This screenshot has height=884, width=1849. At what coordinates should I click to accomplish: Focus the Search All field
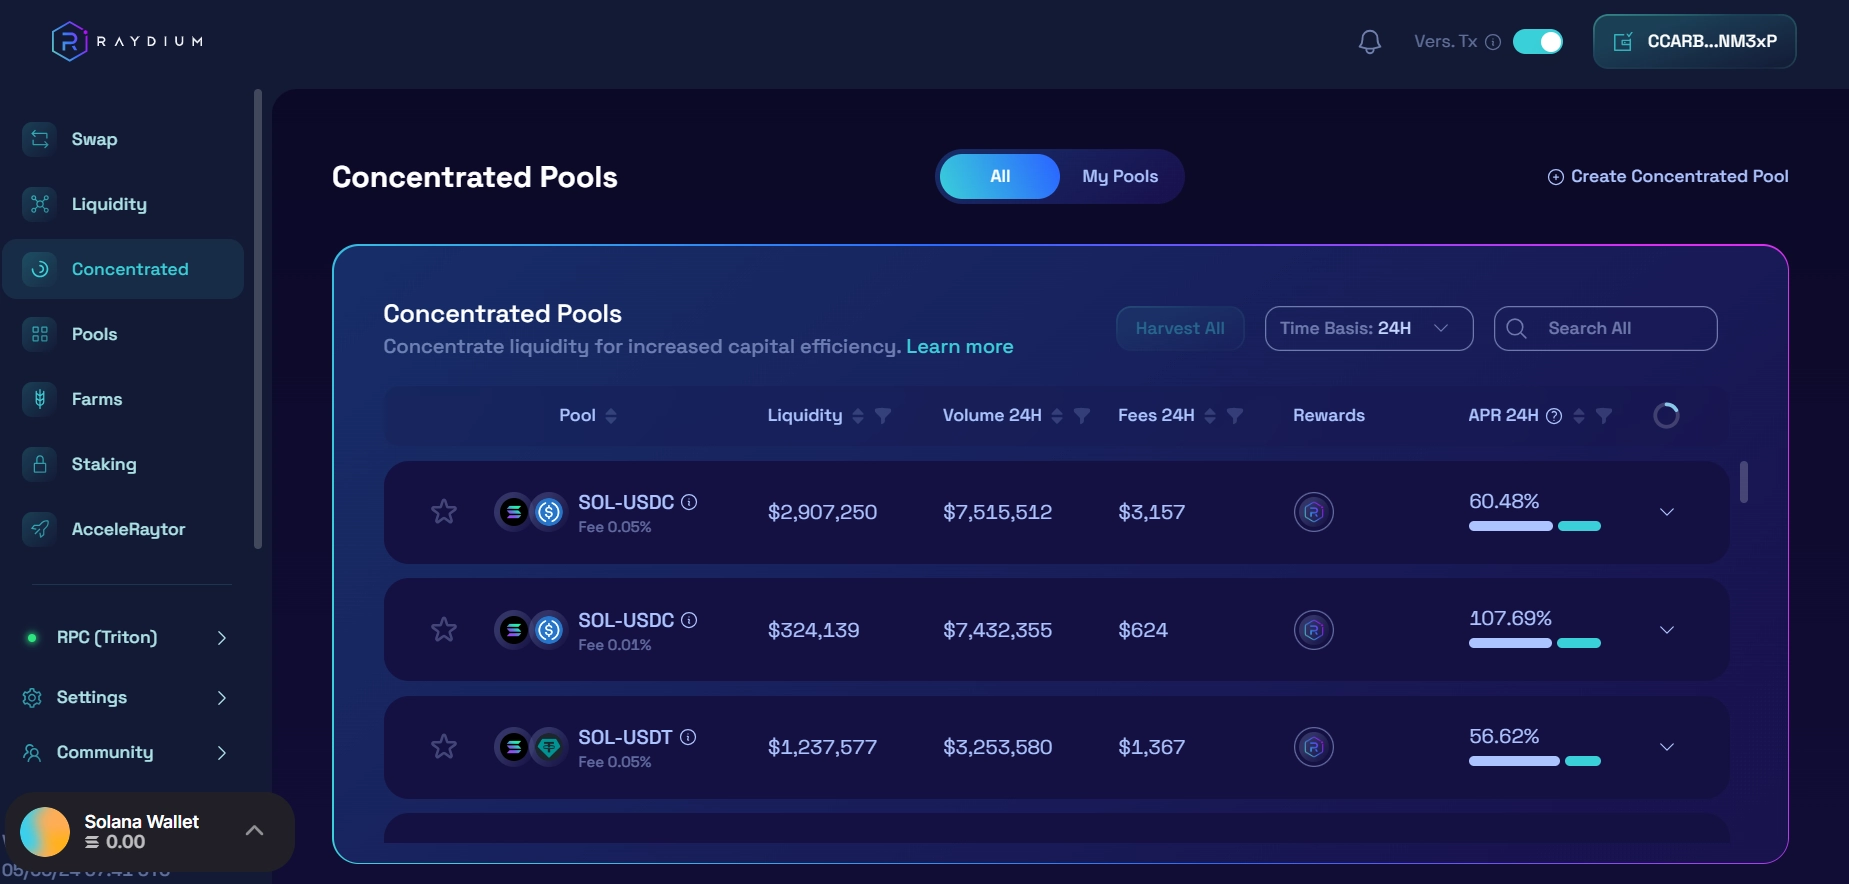(1606, 328)
